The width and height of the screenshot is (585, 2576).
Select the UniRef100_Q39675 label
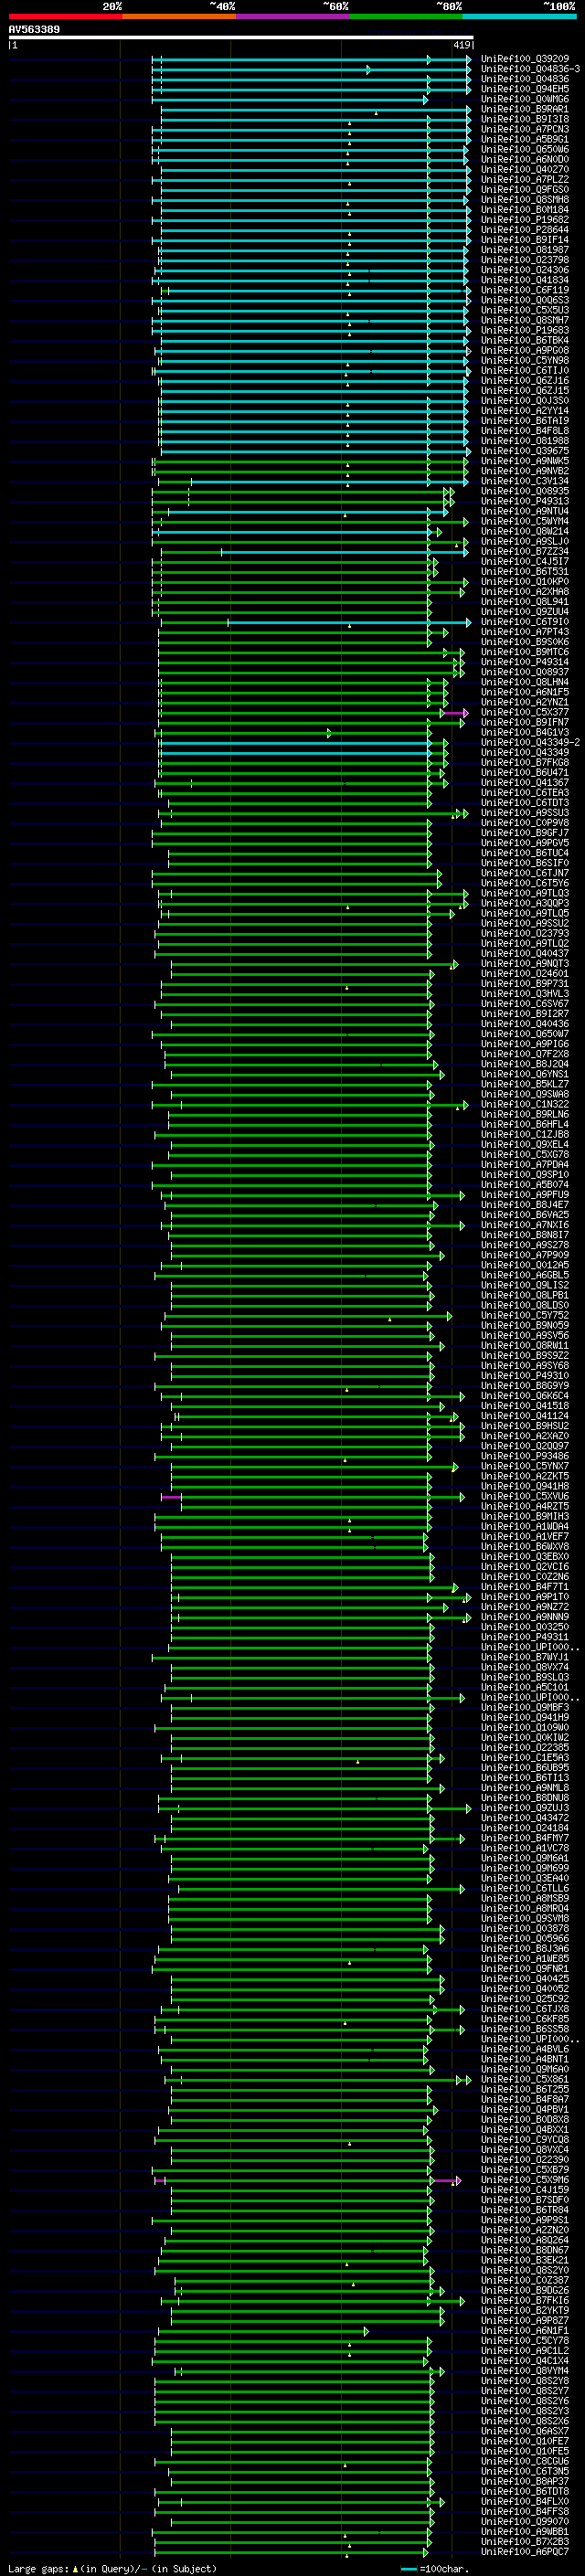coord(525,451)
